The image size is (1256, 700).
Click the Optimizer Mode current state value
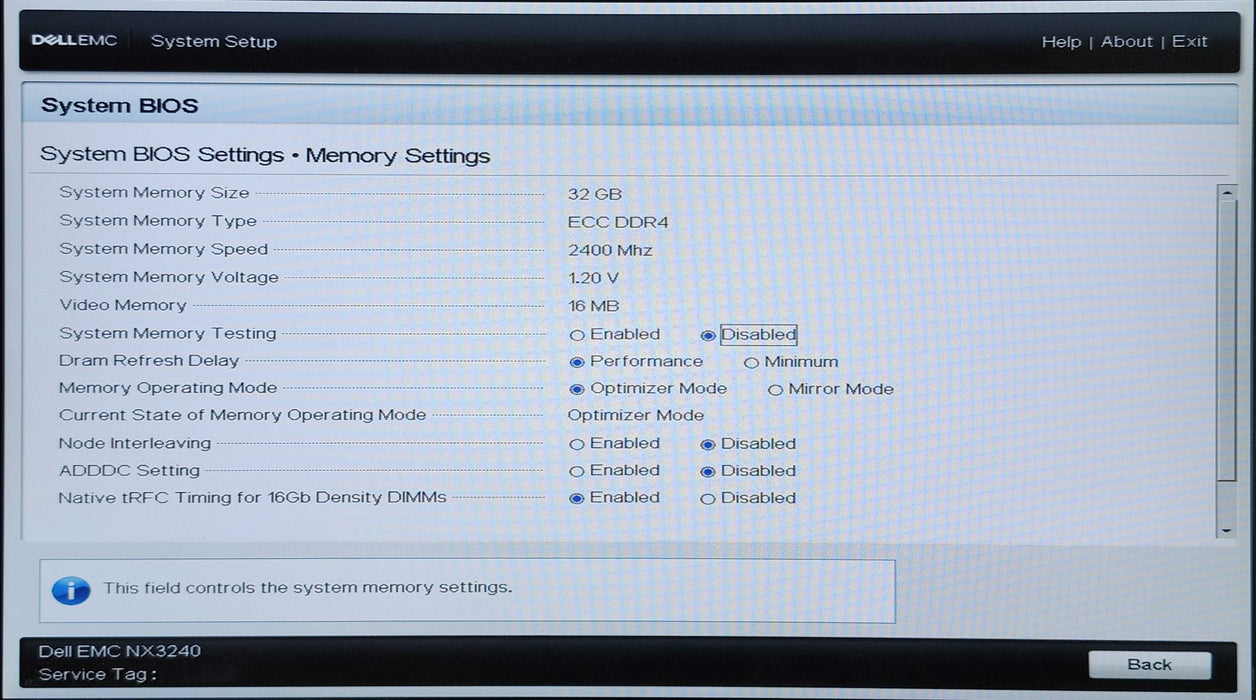click(x=635, y=415)
